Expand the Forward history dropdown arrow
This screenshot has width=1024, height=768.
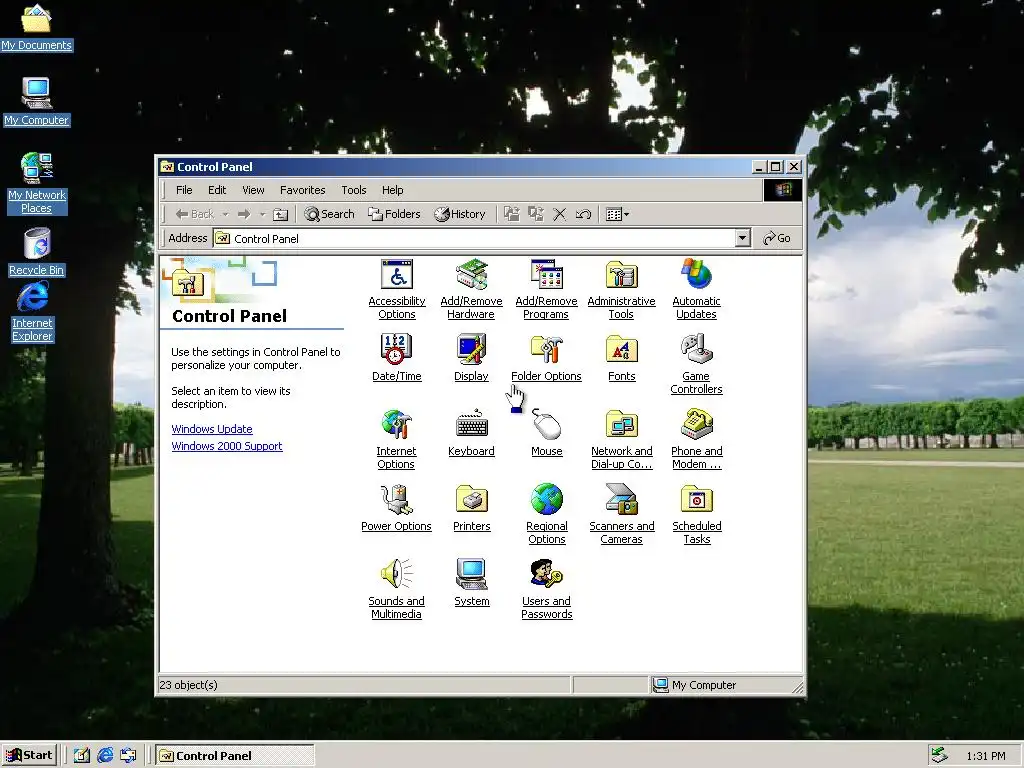263,214
